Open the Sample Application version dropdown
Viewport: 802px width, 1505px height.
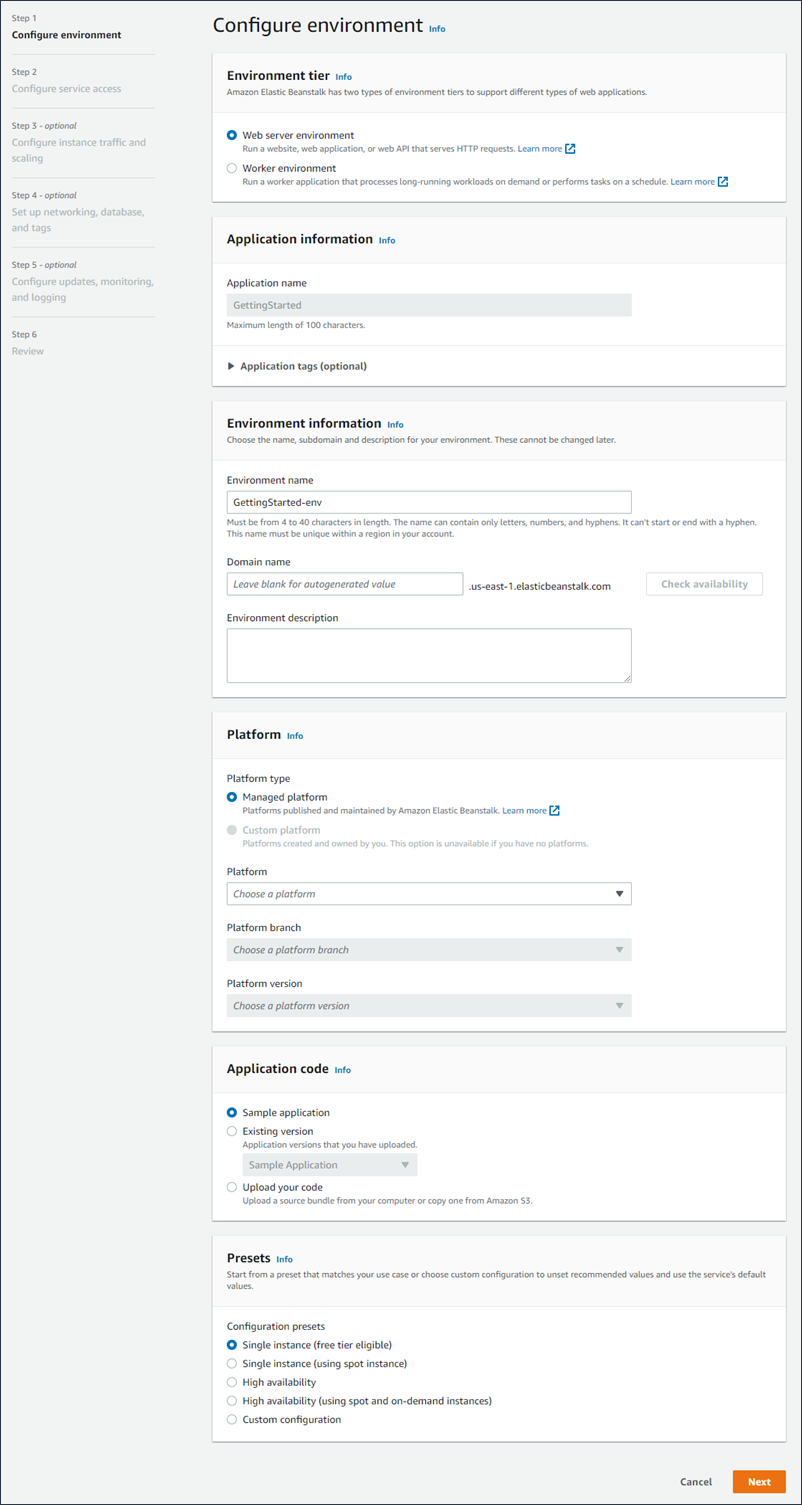pyautogui.click(x=329, y=1164)
